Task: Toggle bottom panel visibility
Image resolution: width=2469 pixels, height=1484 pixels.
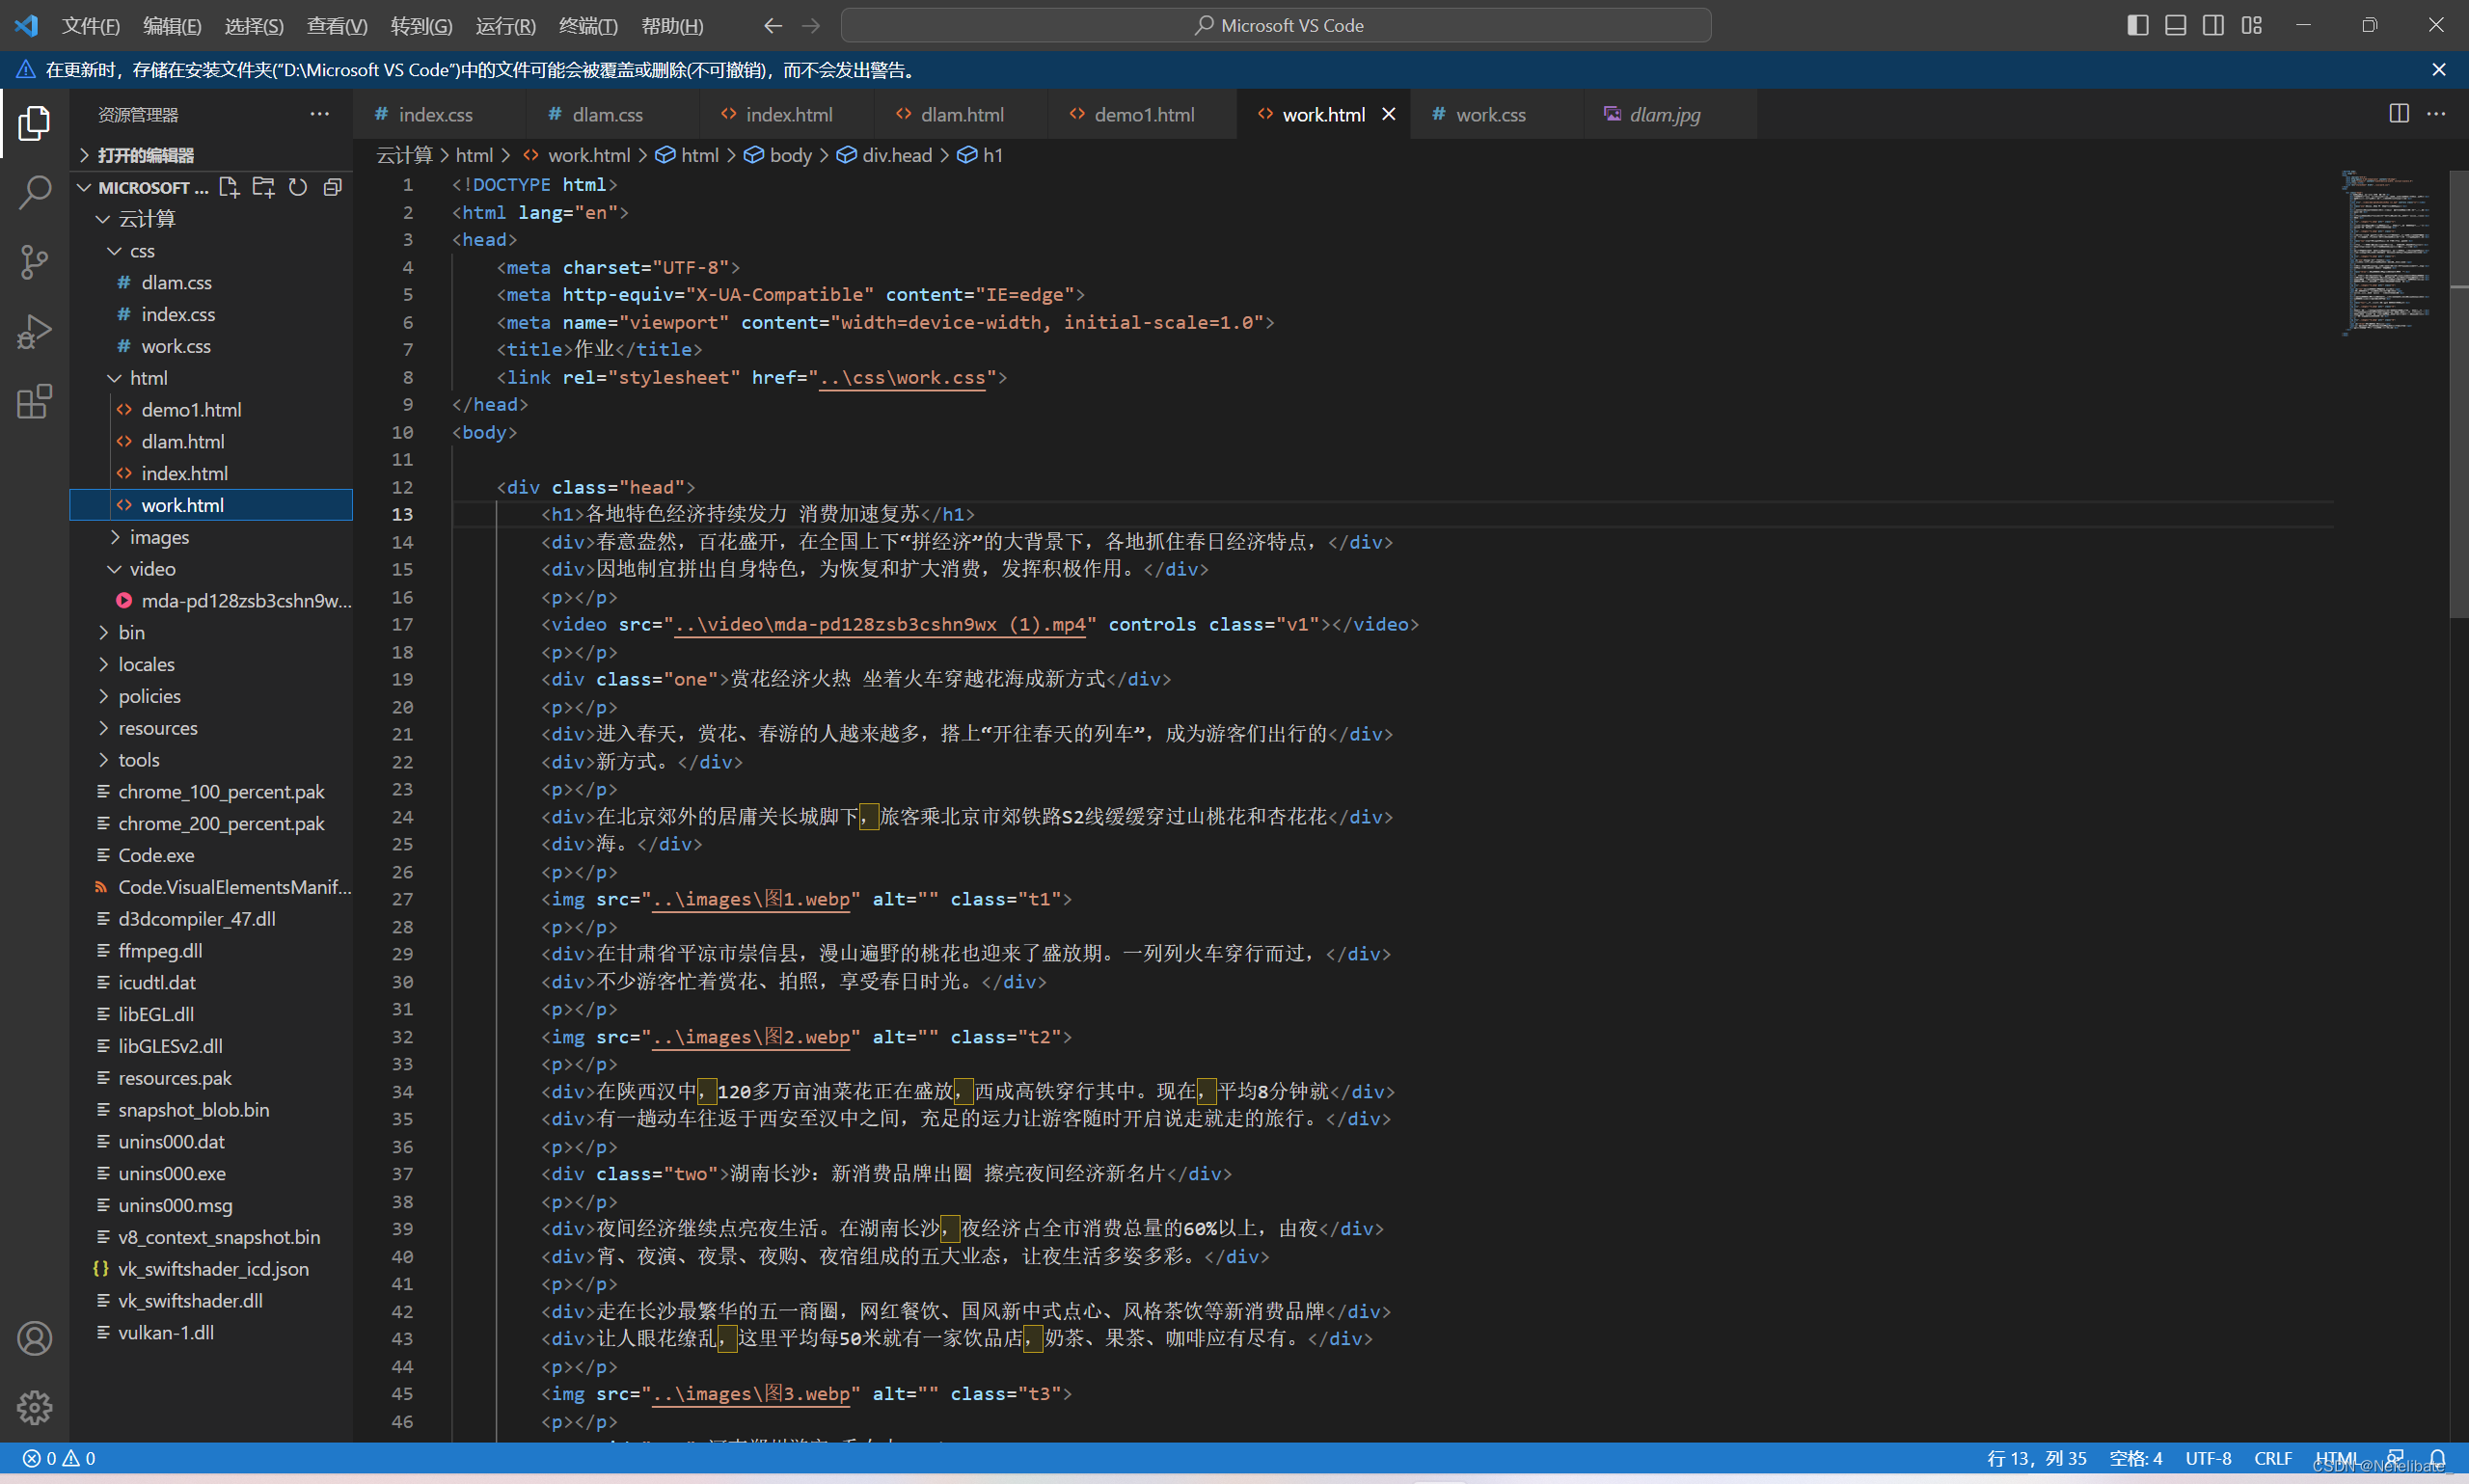Action: (2175, 25)
